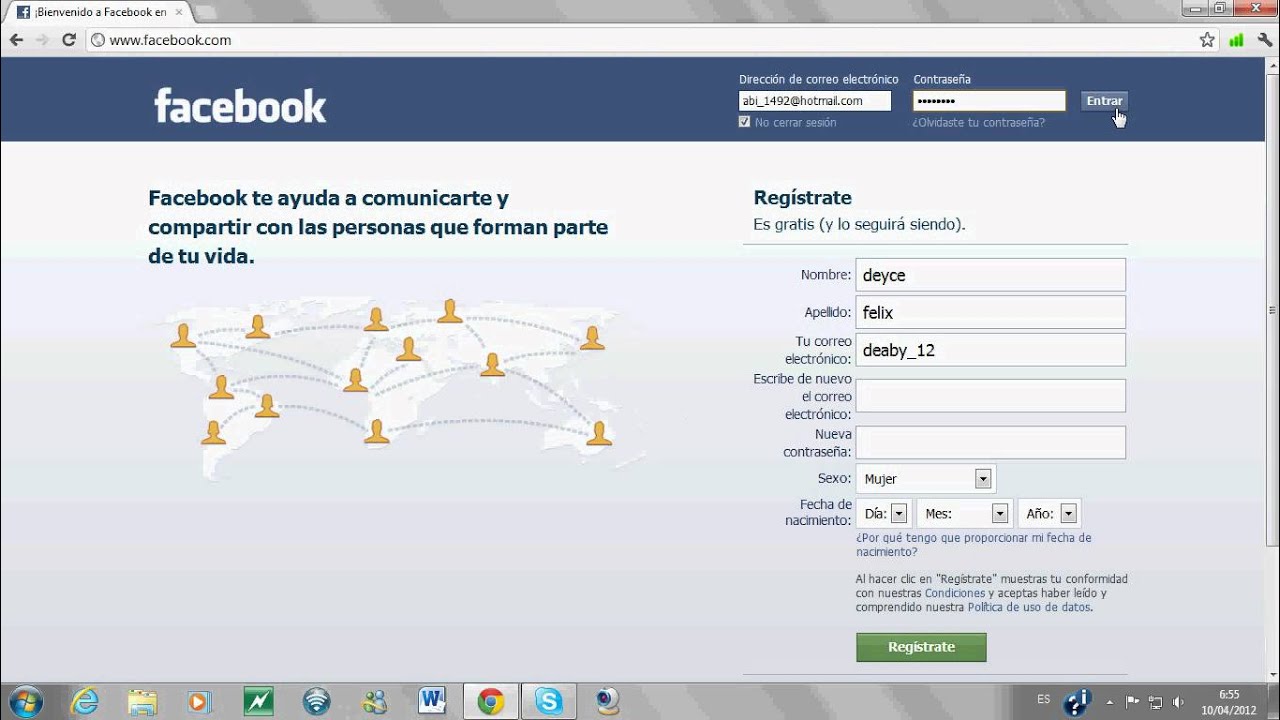Open '¿Olvidaste tu contraseña?' link
This screenshot has height=720, width=1280.
(979, 122)
